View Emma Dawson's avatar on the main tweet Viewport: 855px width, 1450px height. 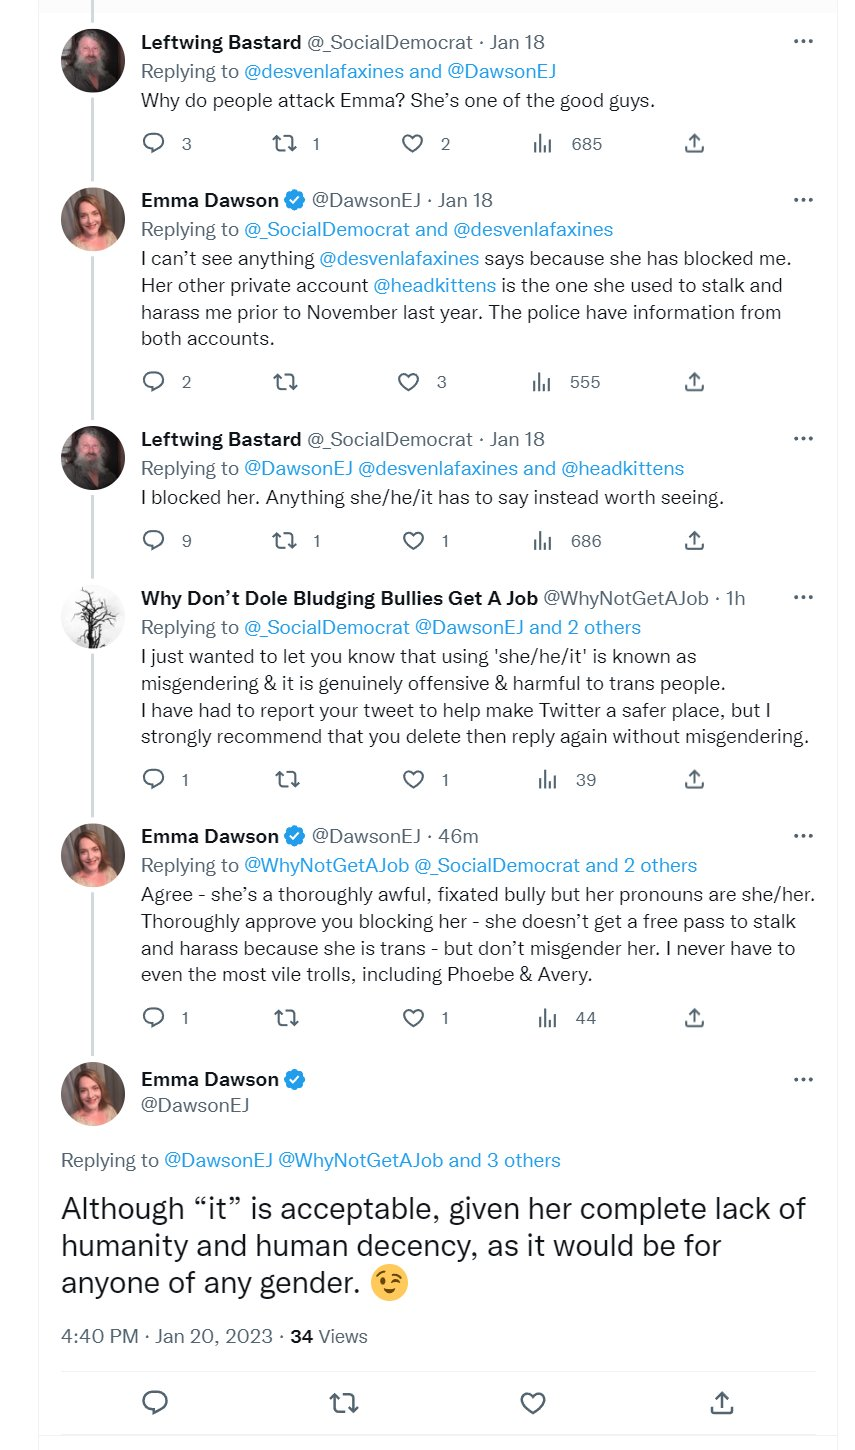coord(93,1094)
